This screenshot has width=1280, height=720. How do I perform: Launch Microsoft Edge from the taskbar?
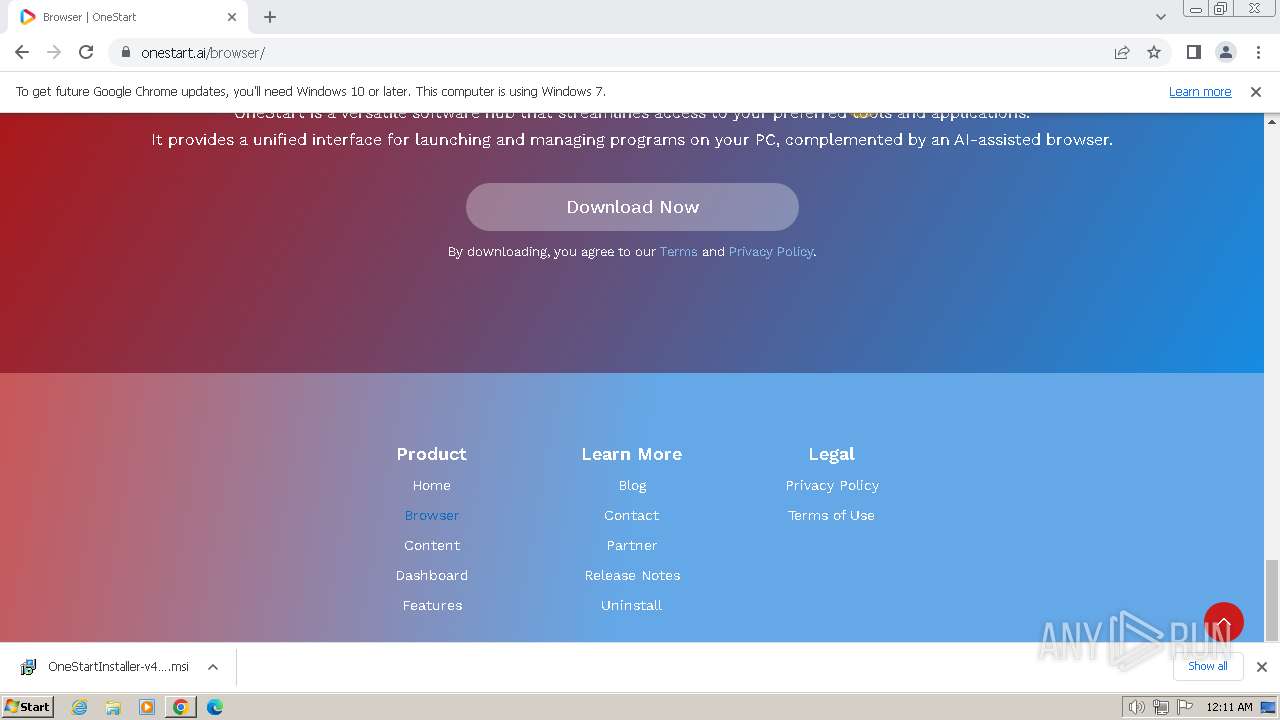click(x=215, y=707)
